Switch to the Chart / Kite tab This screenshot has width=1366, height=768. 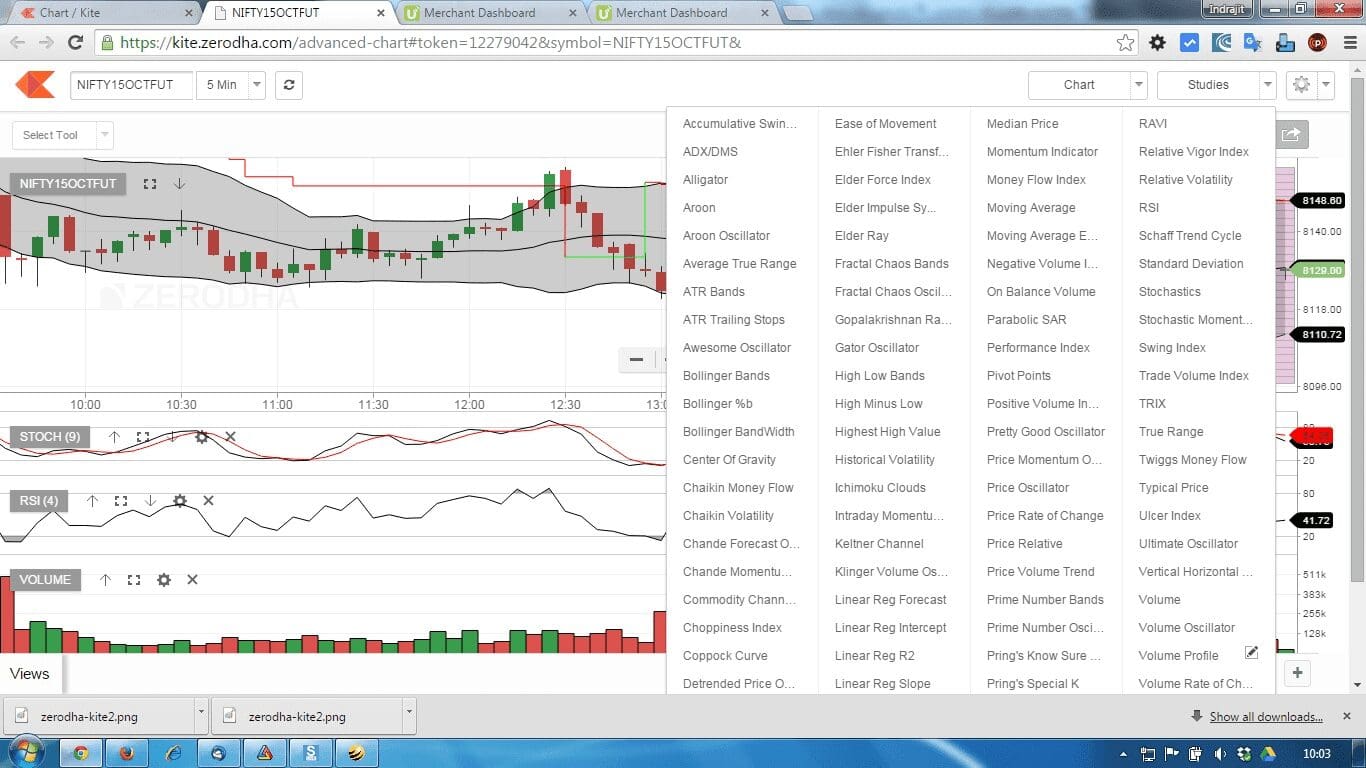click(100, 13)
